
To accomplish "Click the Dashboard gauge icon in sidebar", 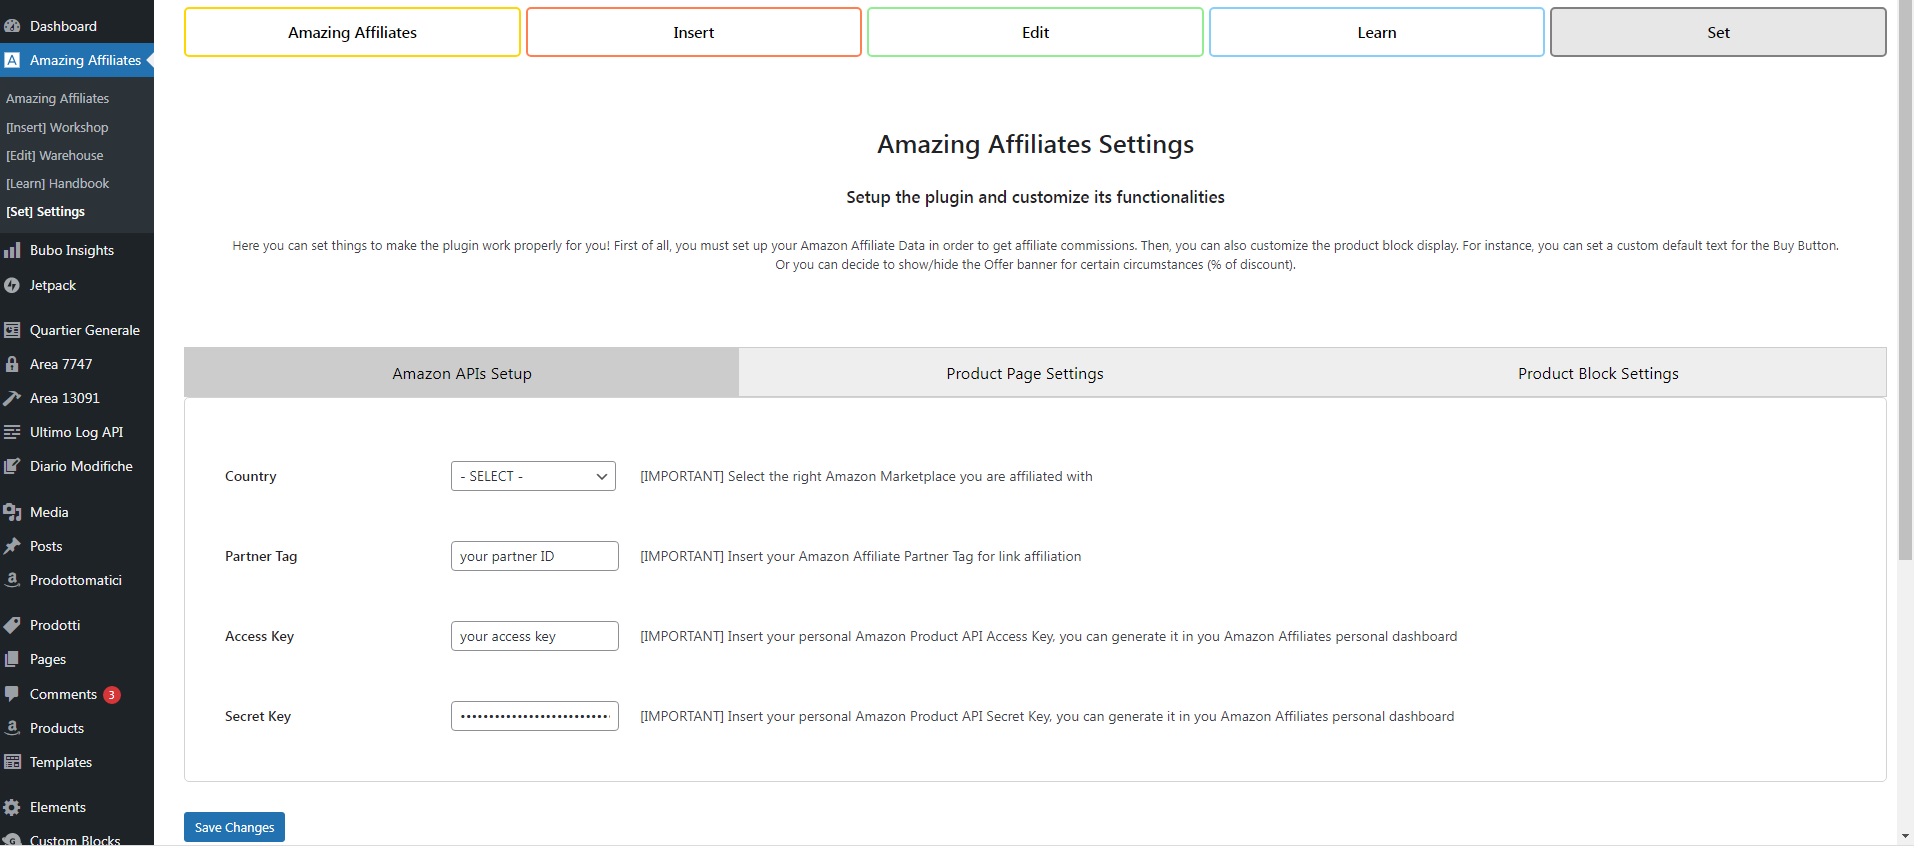I will [x=12, y=26].
